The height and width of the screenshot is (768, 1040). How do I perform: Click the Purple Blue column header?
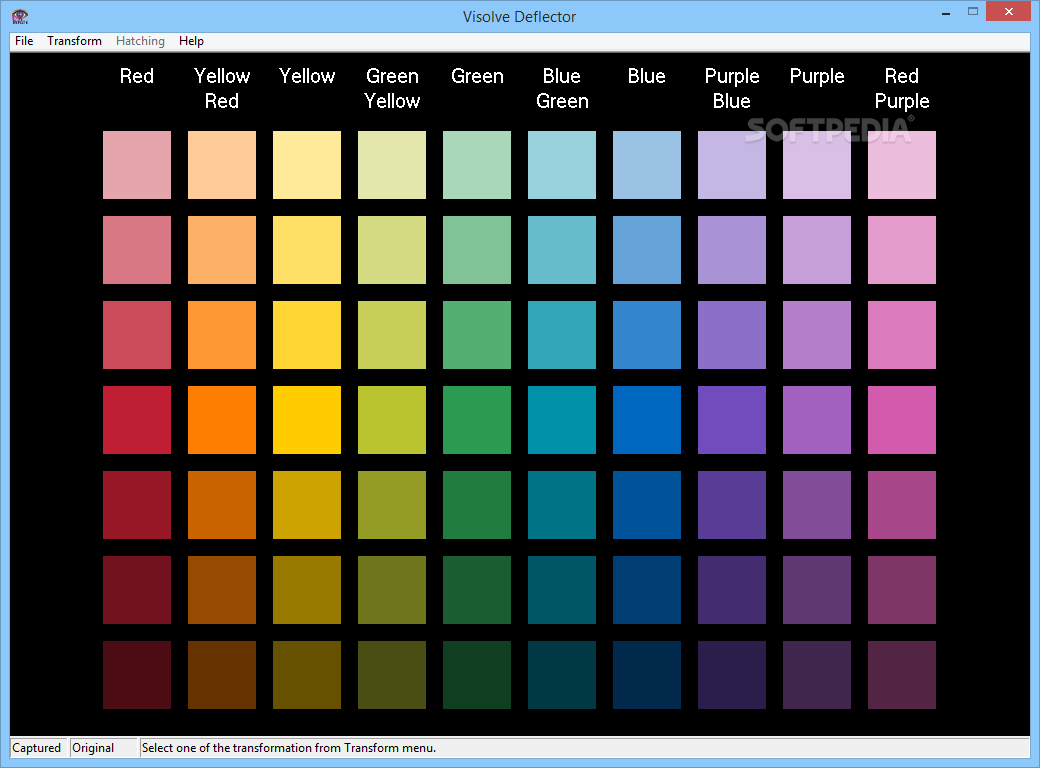pyautogui.click(x=732, y=88)
